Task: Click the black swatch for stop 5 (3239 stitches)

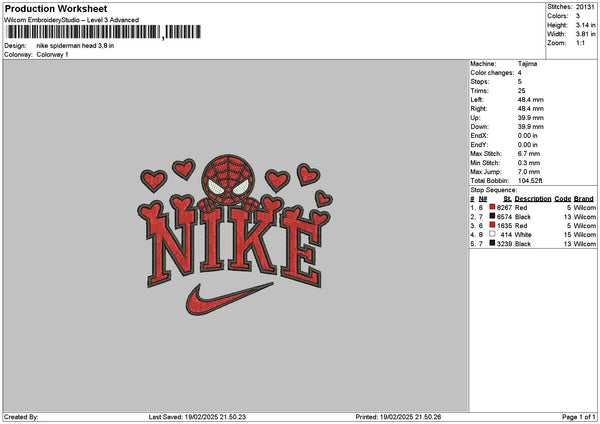Action: (x=492, y=243)
